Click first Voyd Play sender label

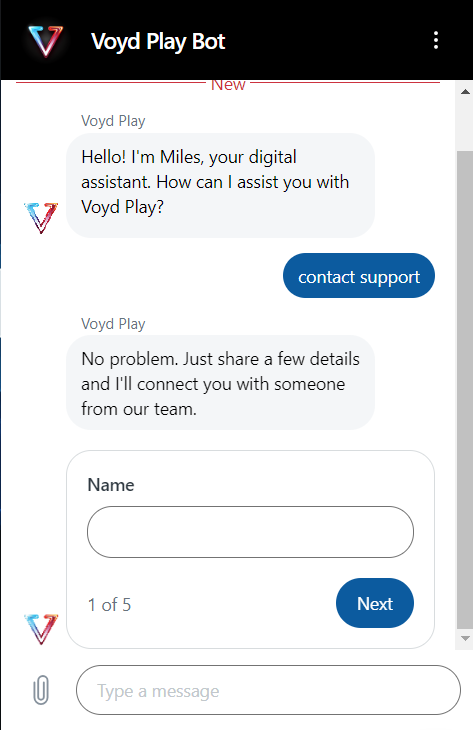113,121
